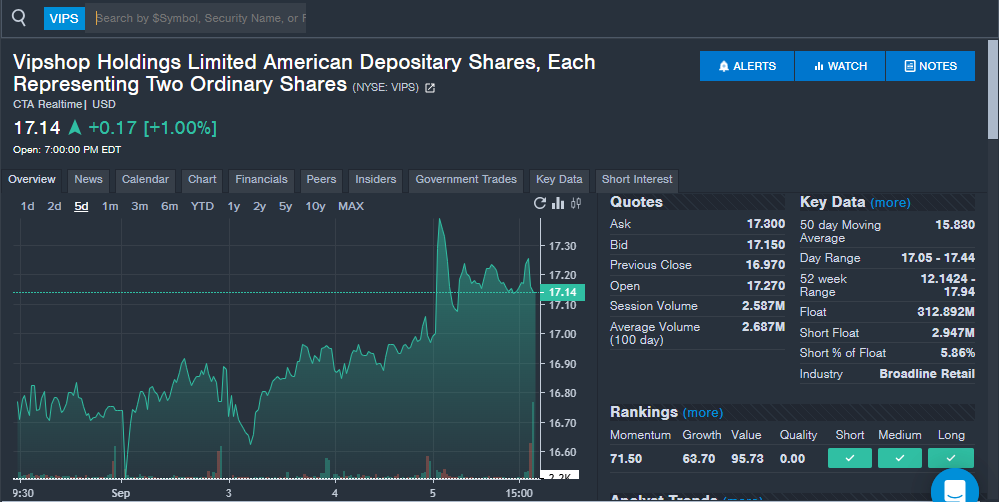Click the Short % of Float value 5.86%
The width and height of the screenshot is (999, 502).
click(x=958, y=353)
